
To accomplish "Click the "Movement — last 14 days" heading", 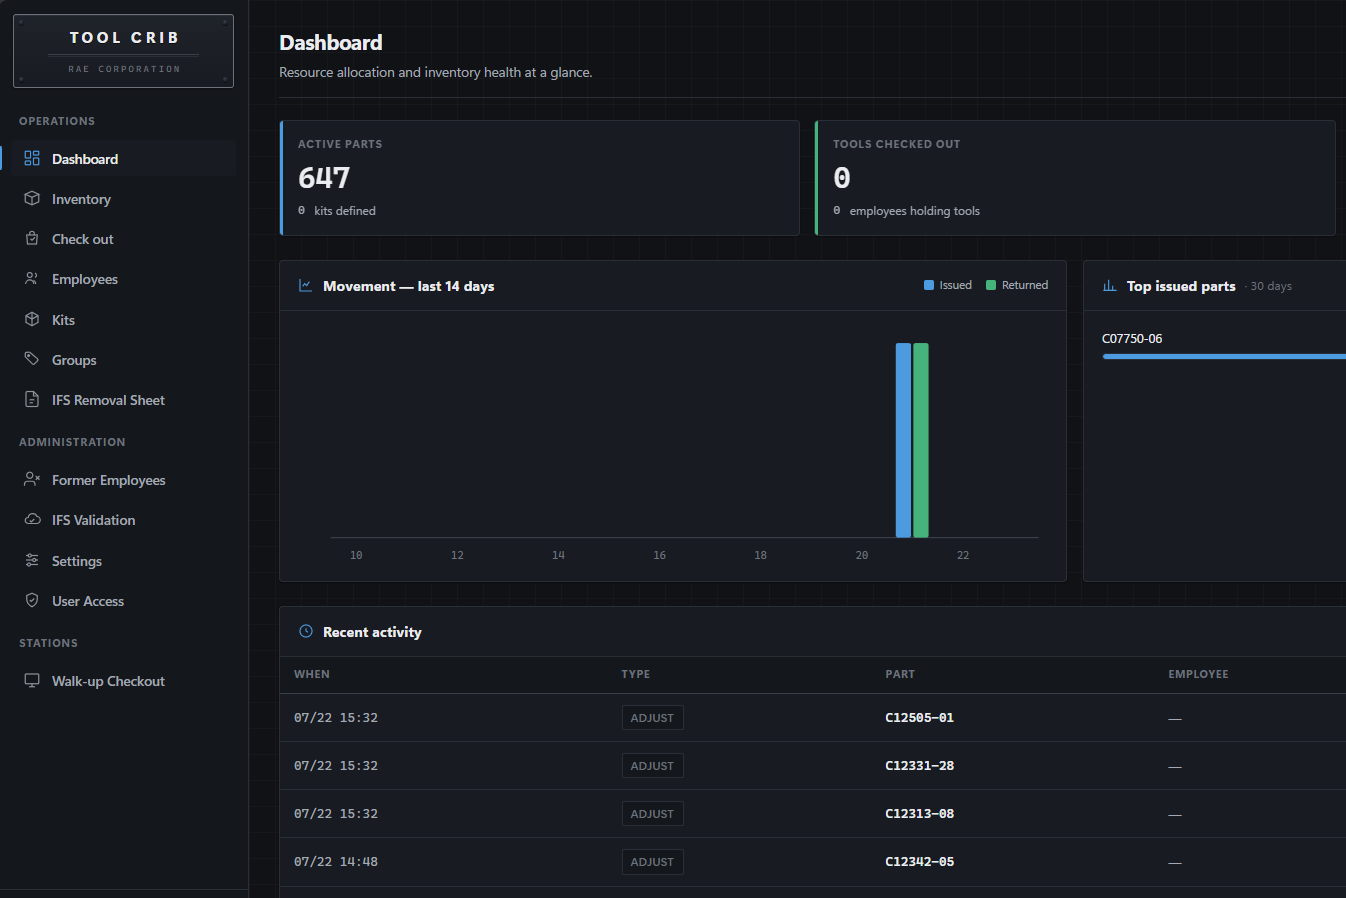I will tap(408, 286).
